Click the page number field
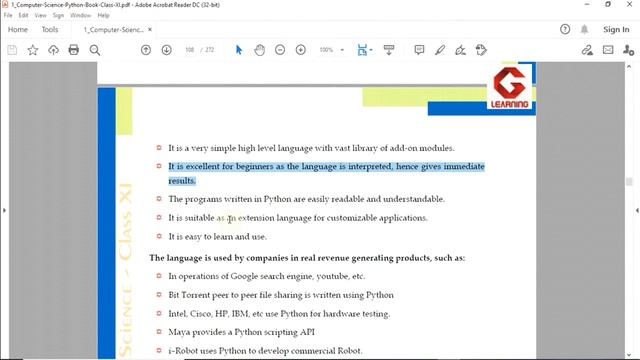The width and height of the screenshot is (640, 360). click(x=190, y=50)
